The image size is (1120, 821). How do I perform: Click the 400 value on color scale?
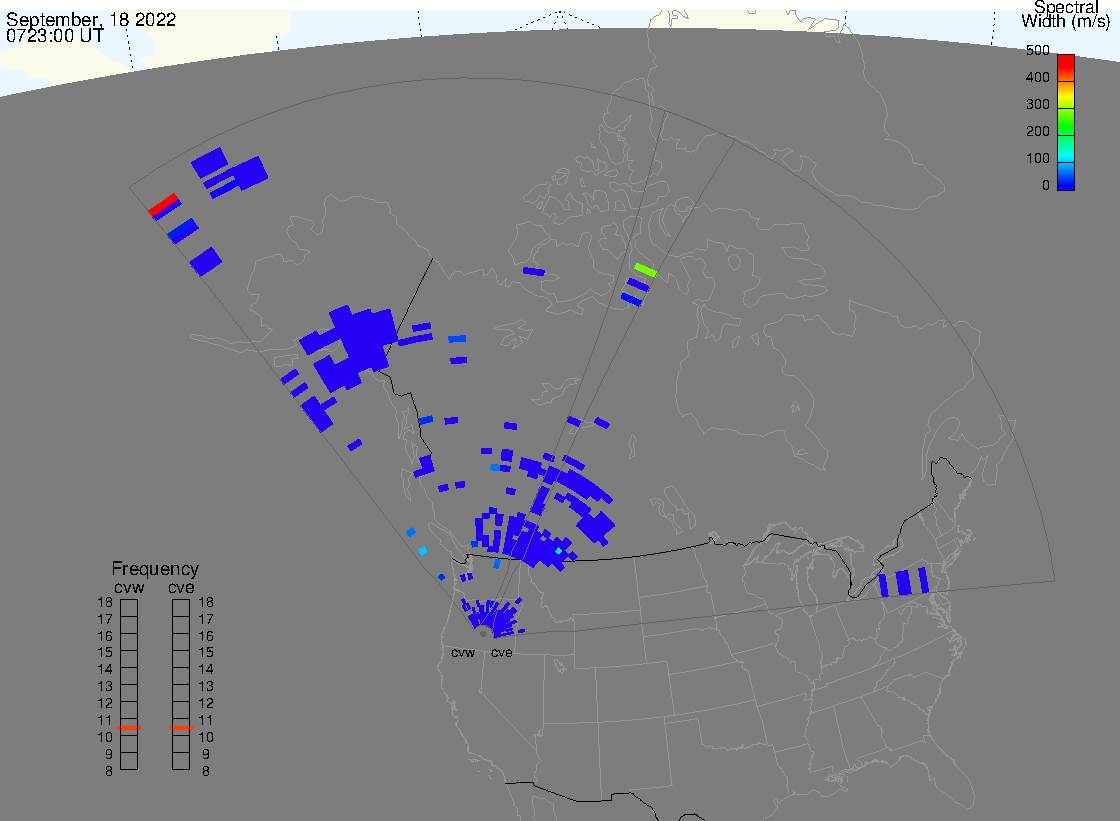point(1038,77)
